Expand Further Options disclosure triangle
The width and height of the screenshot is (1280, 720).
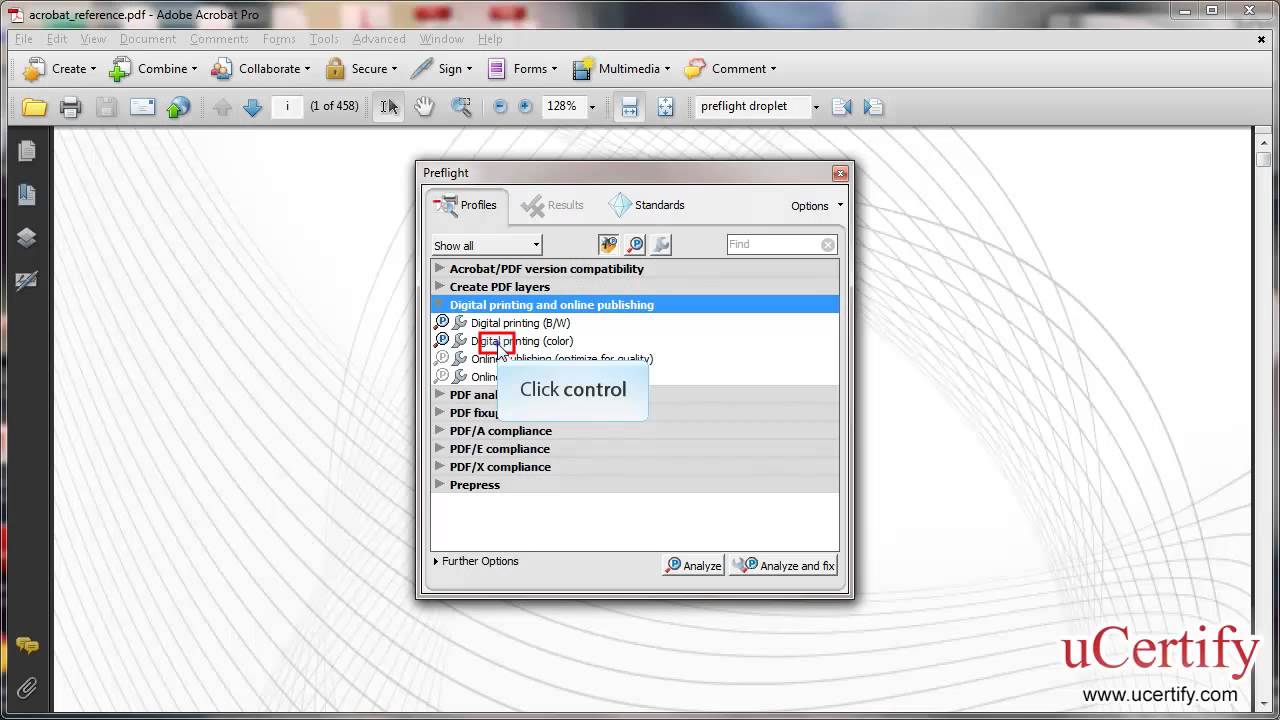pyautogui.click(x=436, y=562)
